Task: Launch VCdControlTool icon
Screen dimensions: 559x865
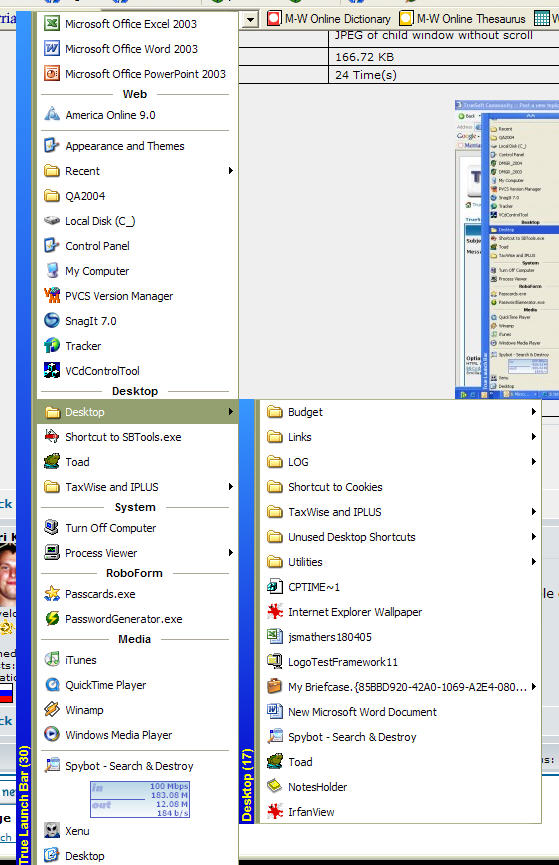Action: click(x=52, y=371)
